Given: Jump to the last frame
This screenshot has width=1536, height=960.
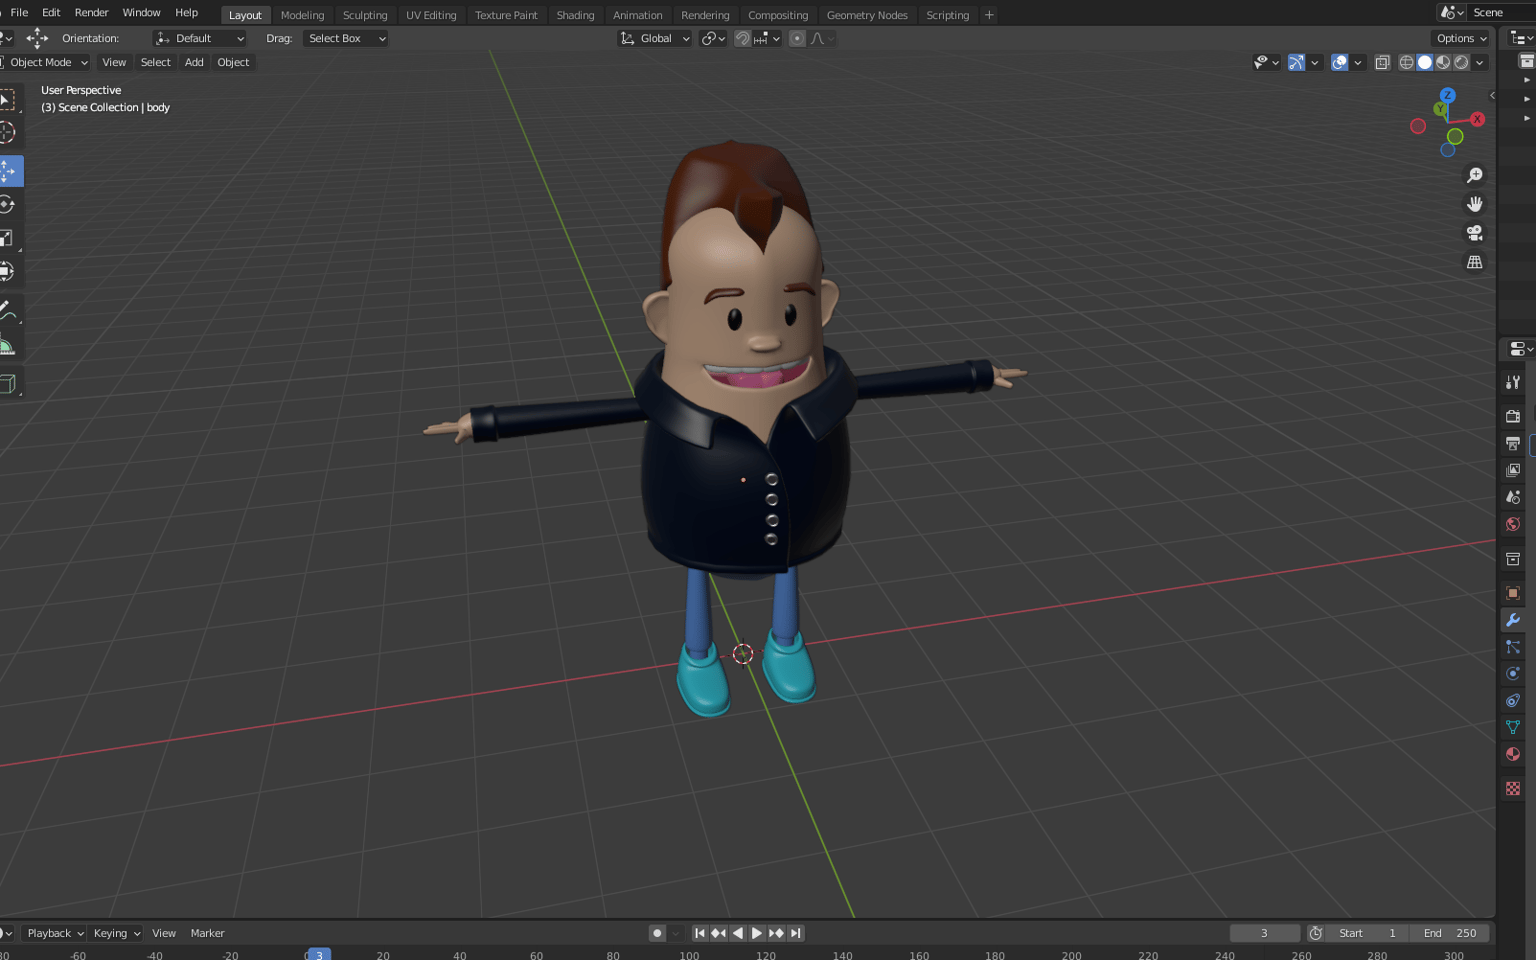Looking at the screenshot, I should (x=795, y=933).
